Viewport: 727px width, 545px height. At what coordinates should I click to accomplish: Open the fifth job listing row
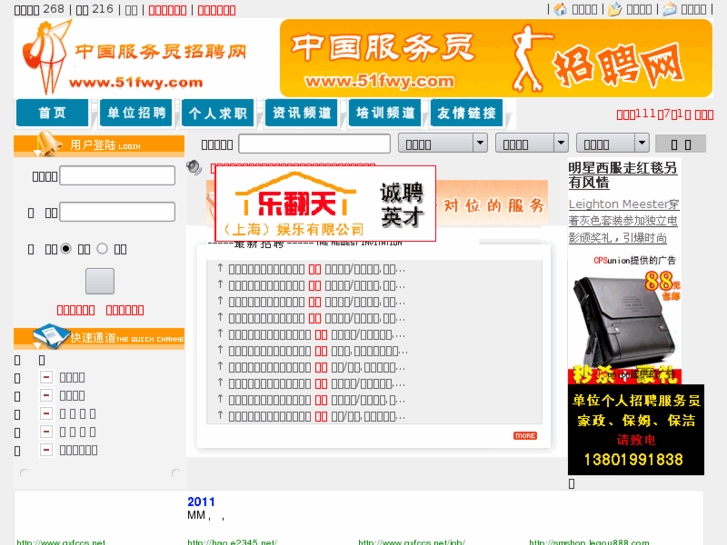pyautogui.click(x=317, y=334)
